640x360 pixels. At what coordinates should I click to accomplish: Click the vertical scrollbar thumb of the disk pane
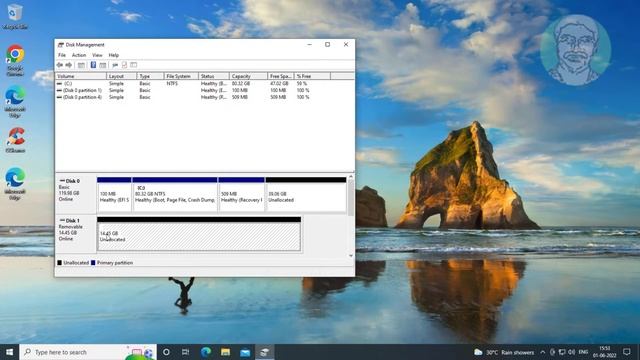click(351, 197)
